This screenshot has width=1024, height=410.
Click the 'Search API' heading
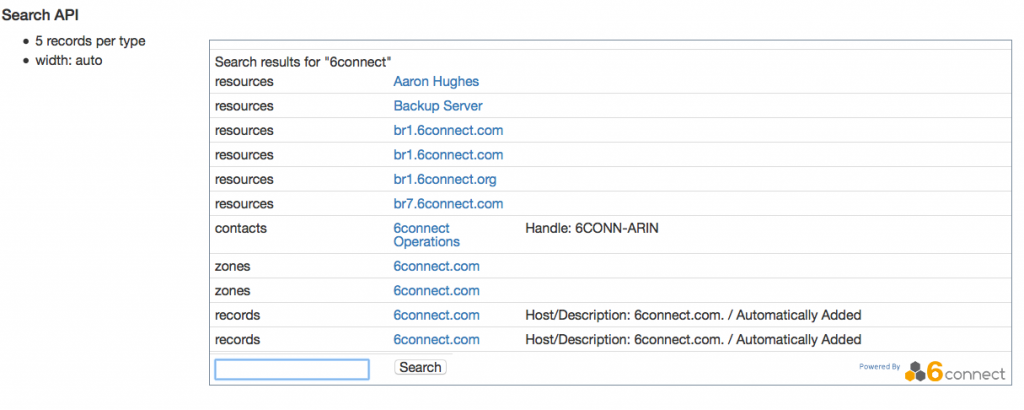[x=40, y=15]
